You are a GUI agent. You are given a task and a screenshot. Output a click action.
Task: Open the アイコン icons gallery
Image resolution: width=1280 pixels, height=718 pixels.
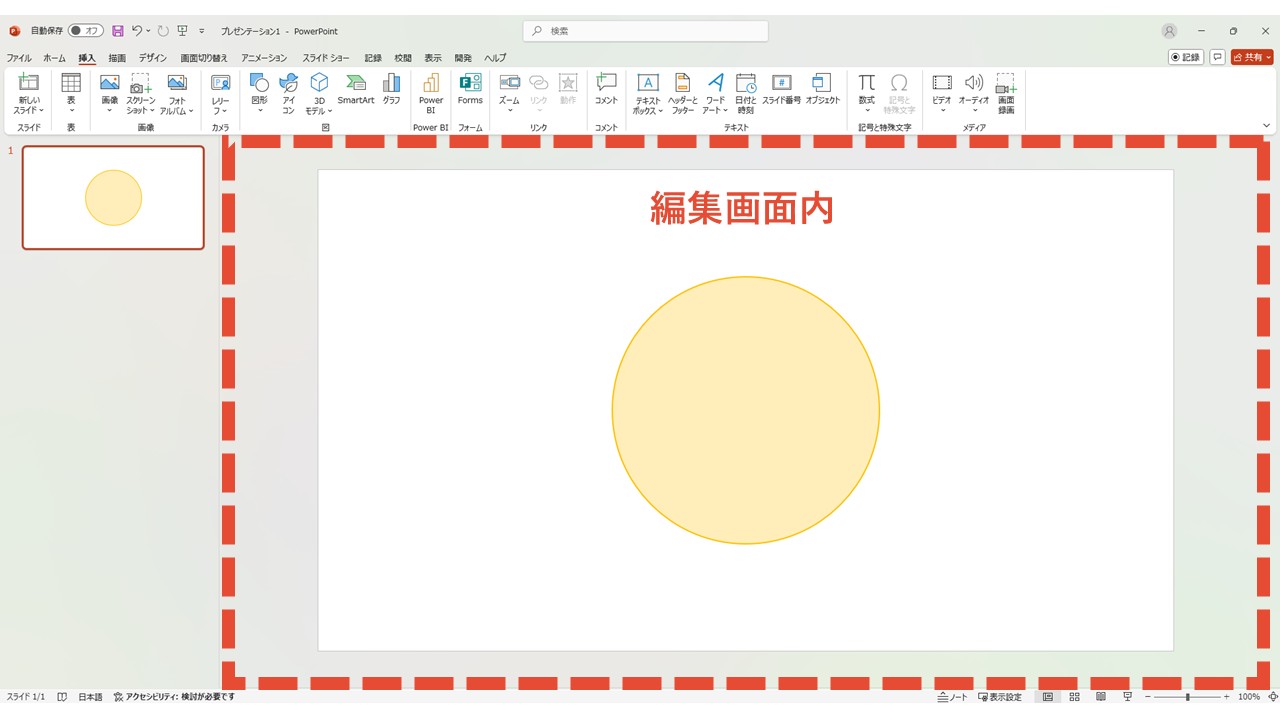(x=288, y=93)
